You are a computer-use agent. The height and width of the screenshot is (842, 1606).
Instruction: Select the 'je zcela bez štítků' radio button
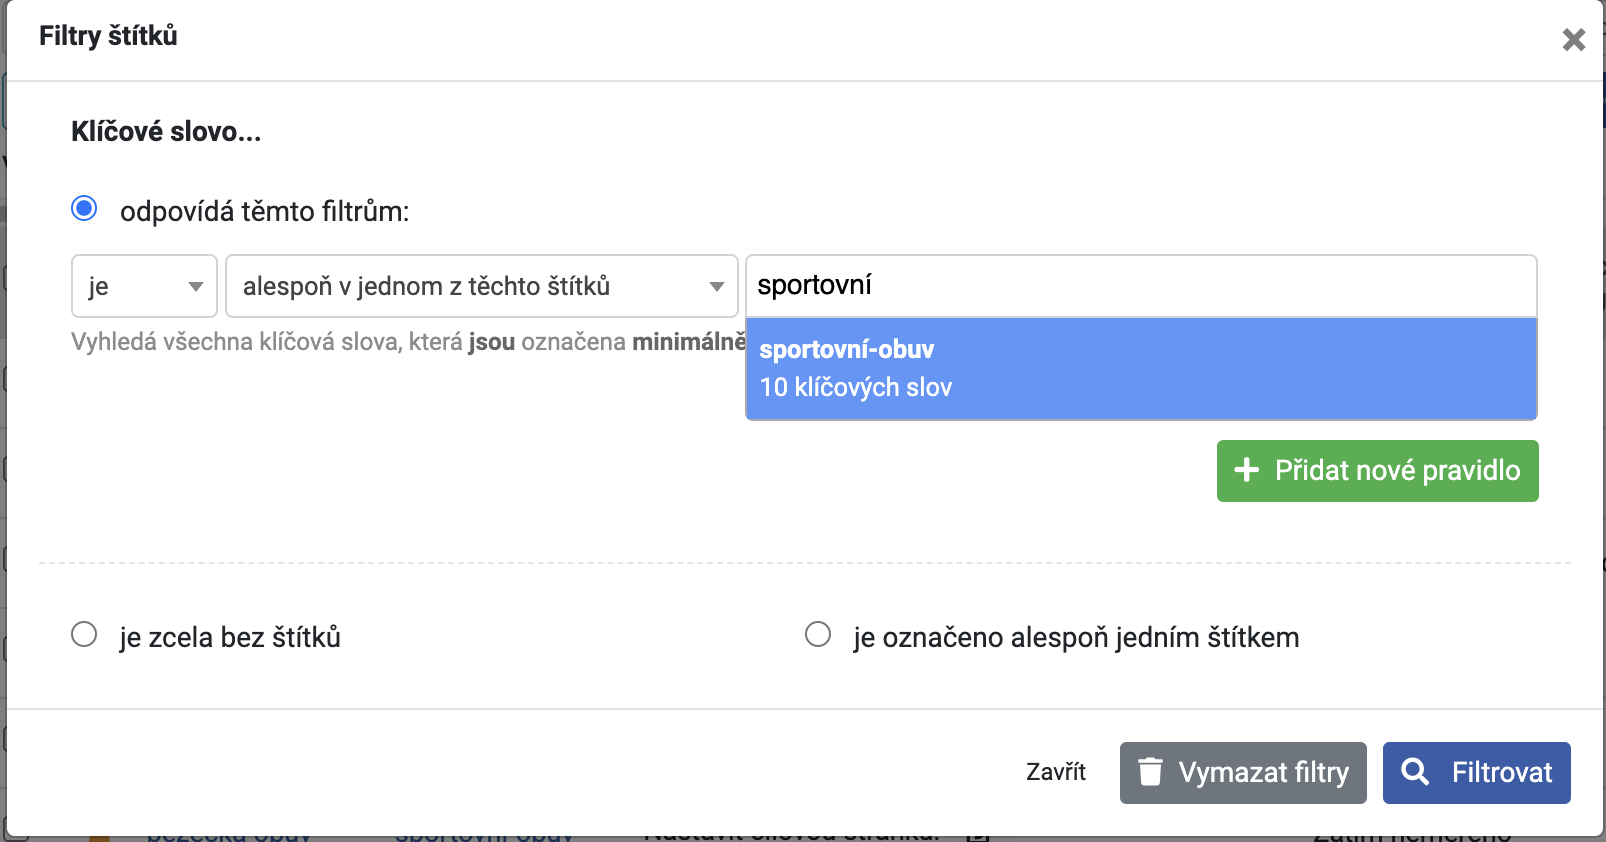click(84, 635)
